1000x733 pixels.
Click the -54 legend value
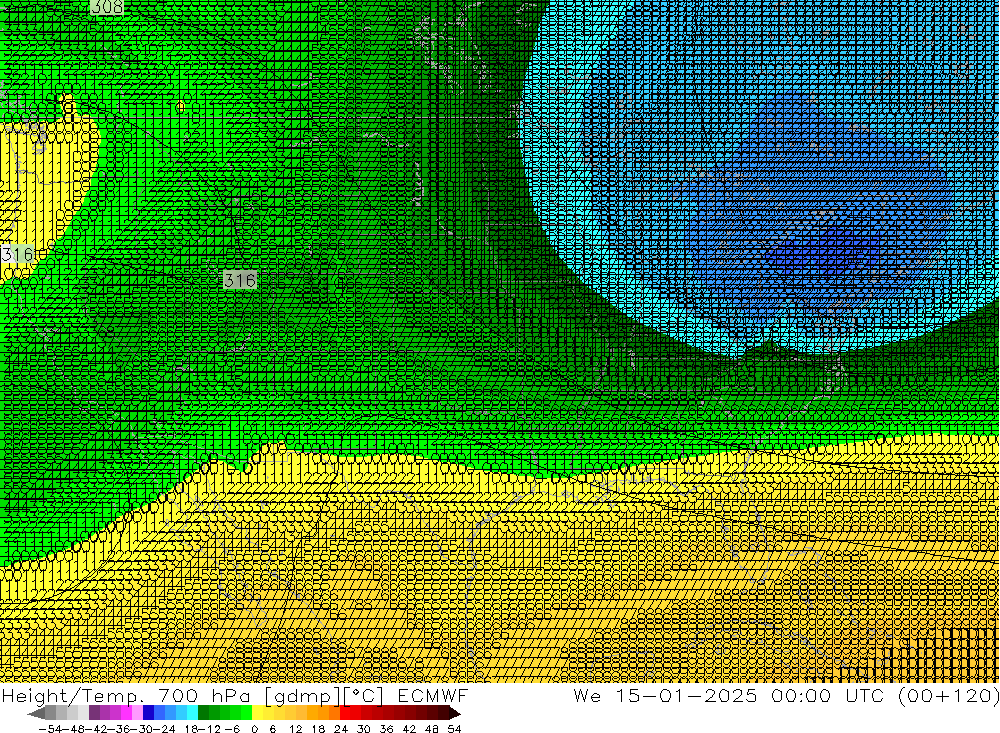tap(50, 729)
